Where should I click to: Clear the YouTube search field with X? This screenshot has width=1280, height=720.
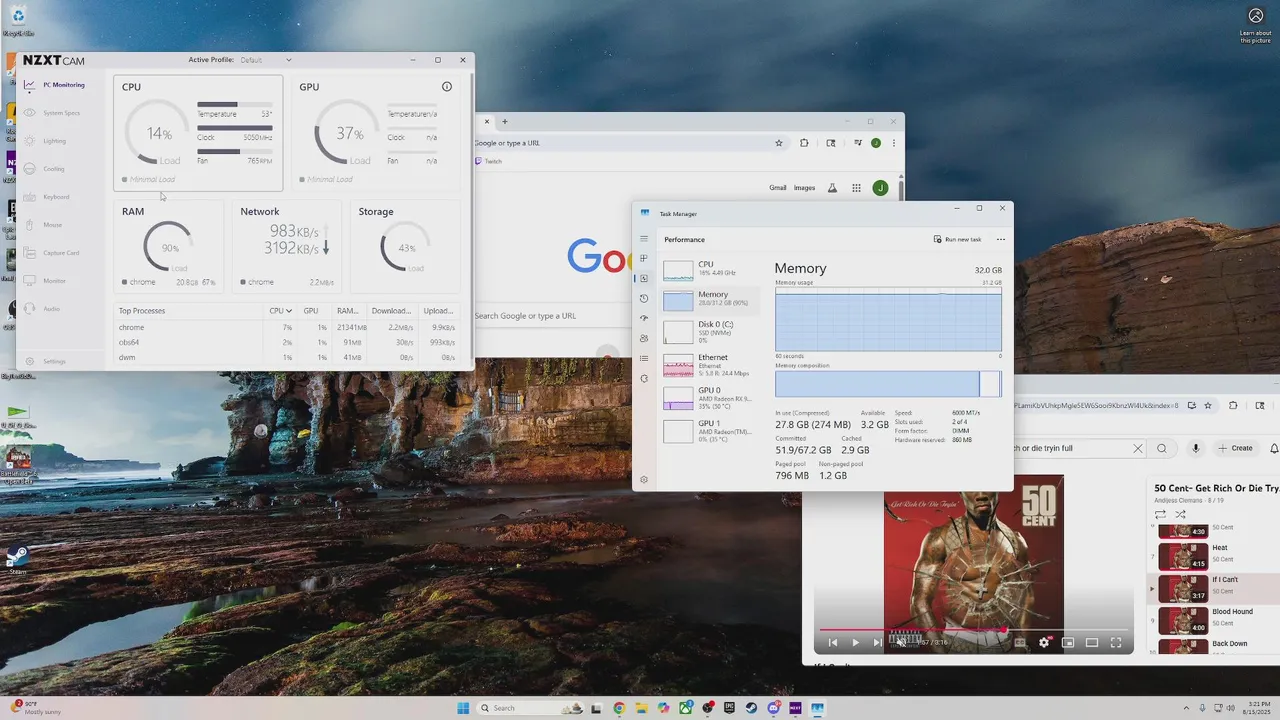[1138, 449]
